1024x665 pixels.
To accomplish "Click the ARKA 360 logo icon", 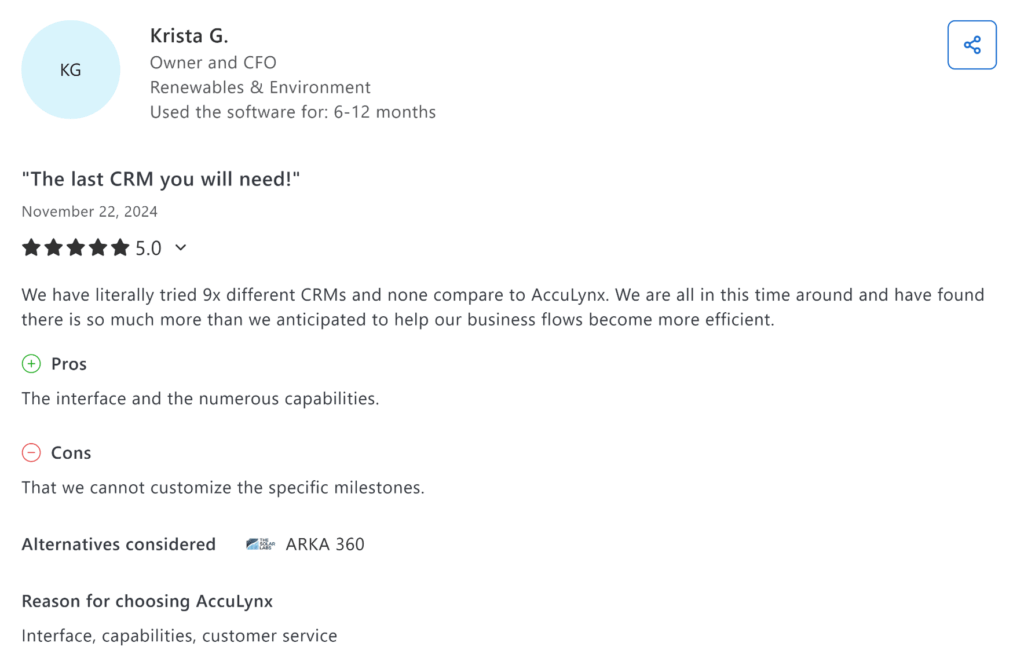I will [259, 543].
